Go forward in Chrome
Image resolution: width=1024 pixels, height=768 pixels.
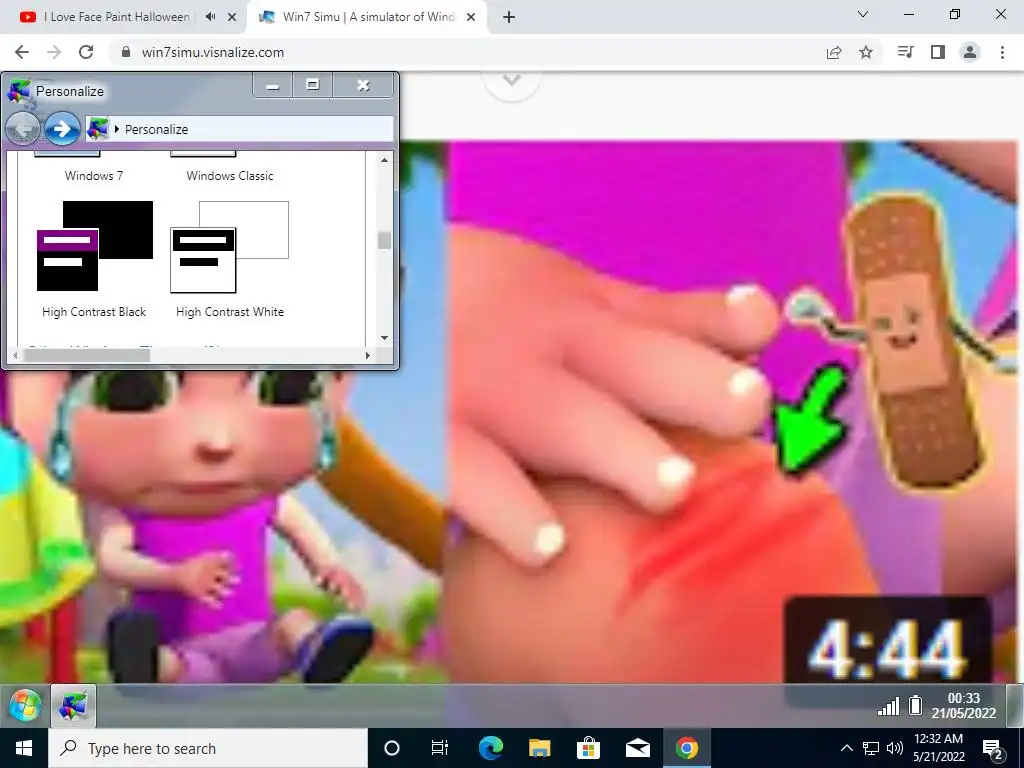click(x=54, y=52)
